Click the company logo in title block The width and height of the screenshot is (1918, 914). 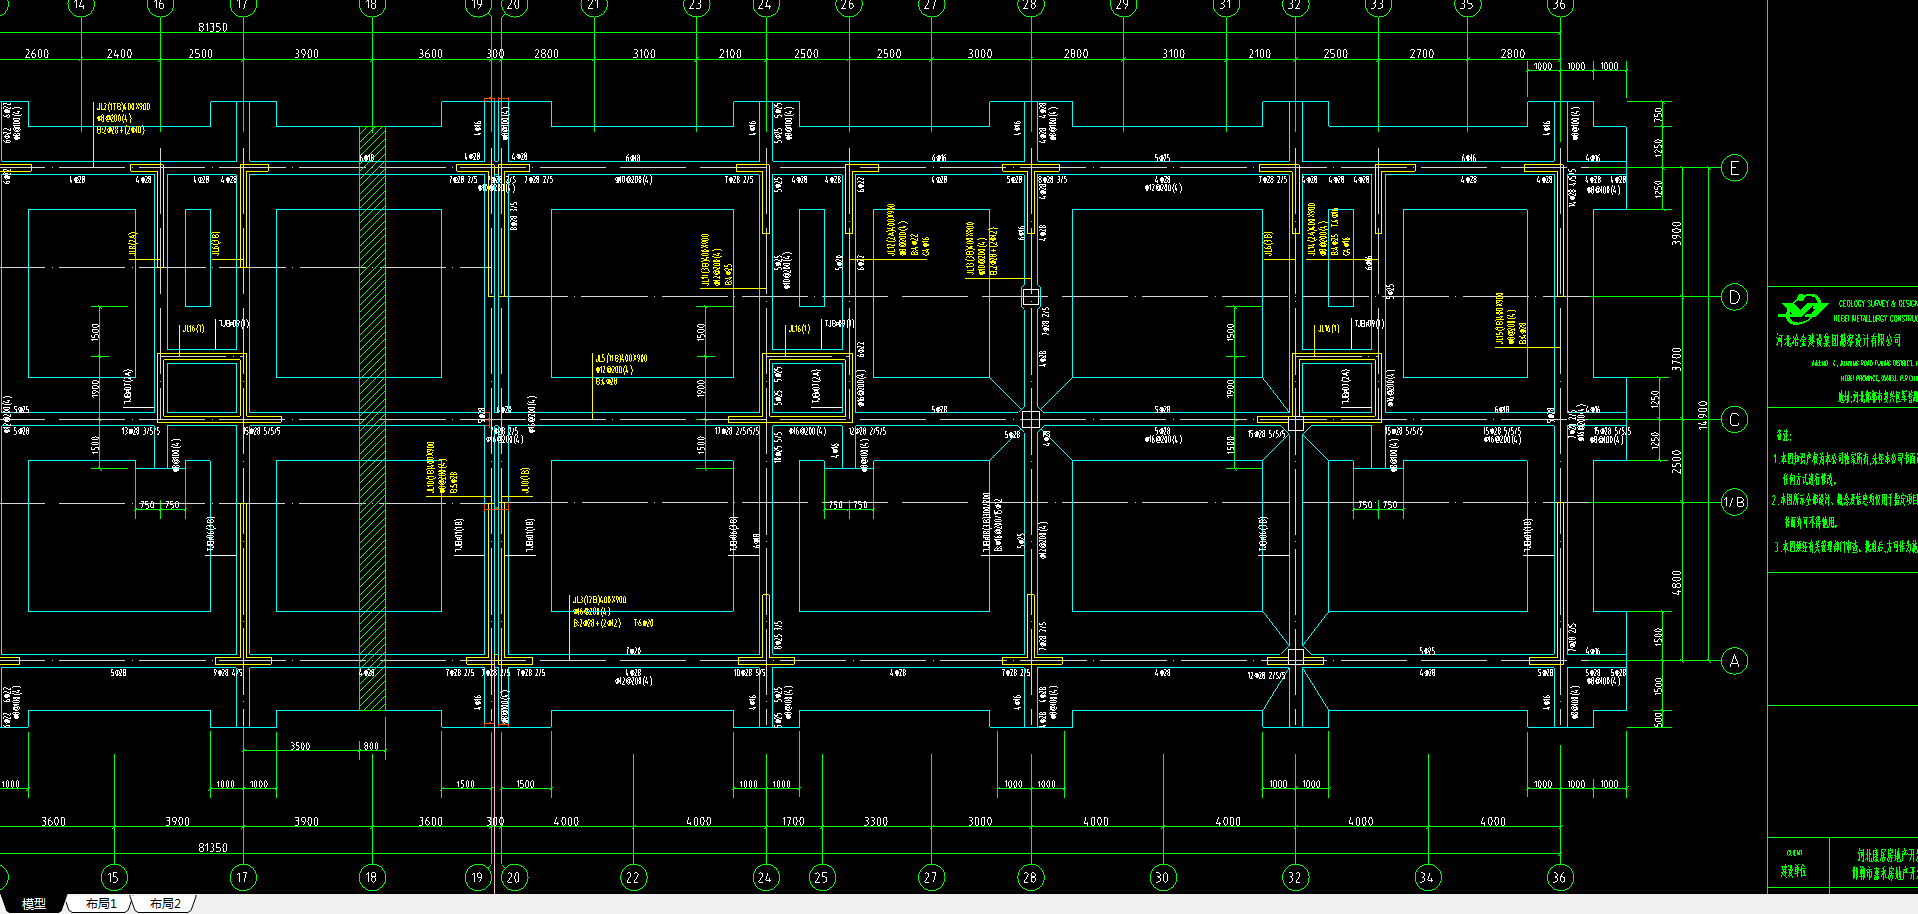point(1803,308)
